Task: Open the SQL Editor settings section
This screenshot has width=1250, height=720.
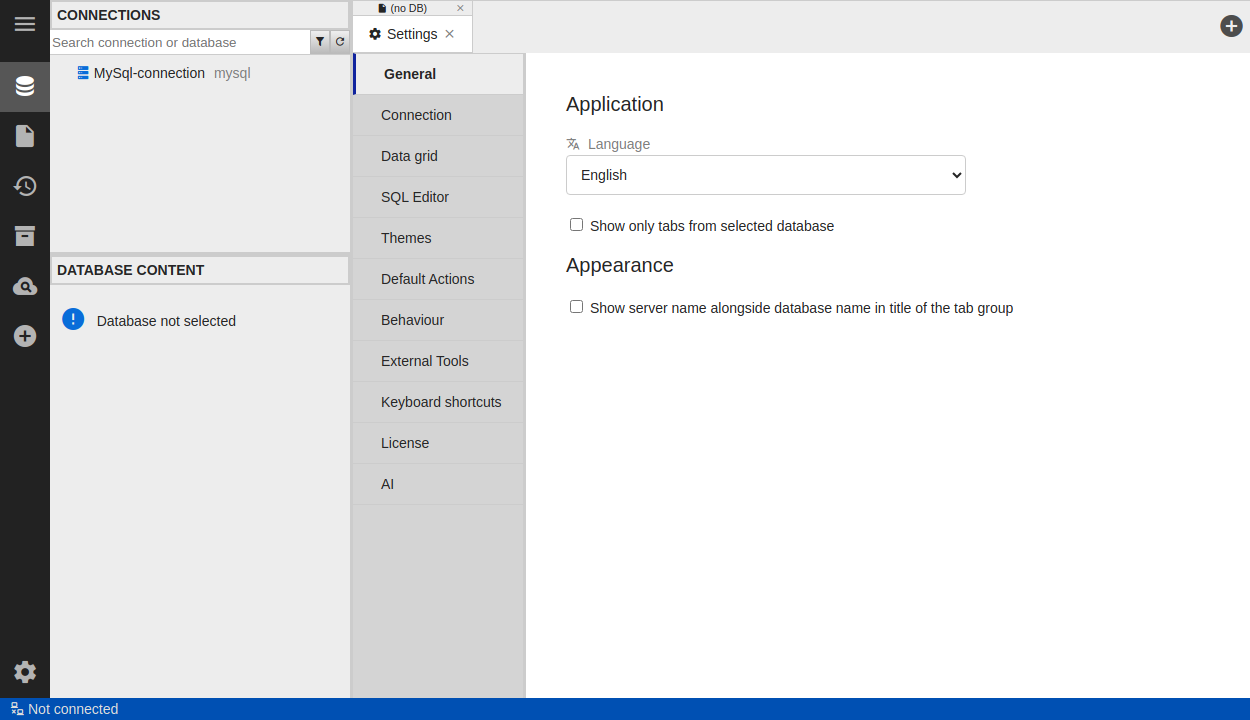Action: (415, 197)
